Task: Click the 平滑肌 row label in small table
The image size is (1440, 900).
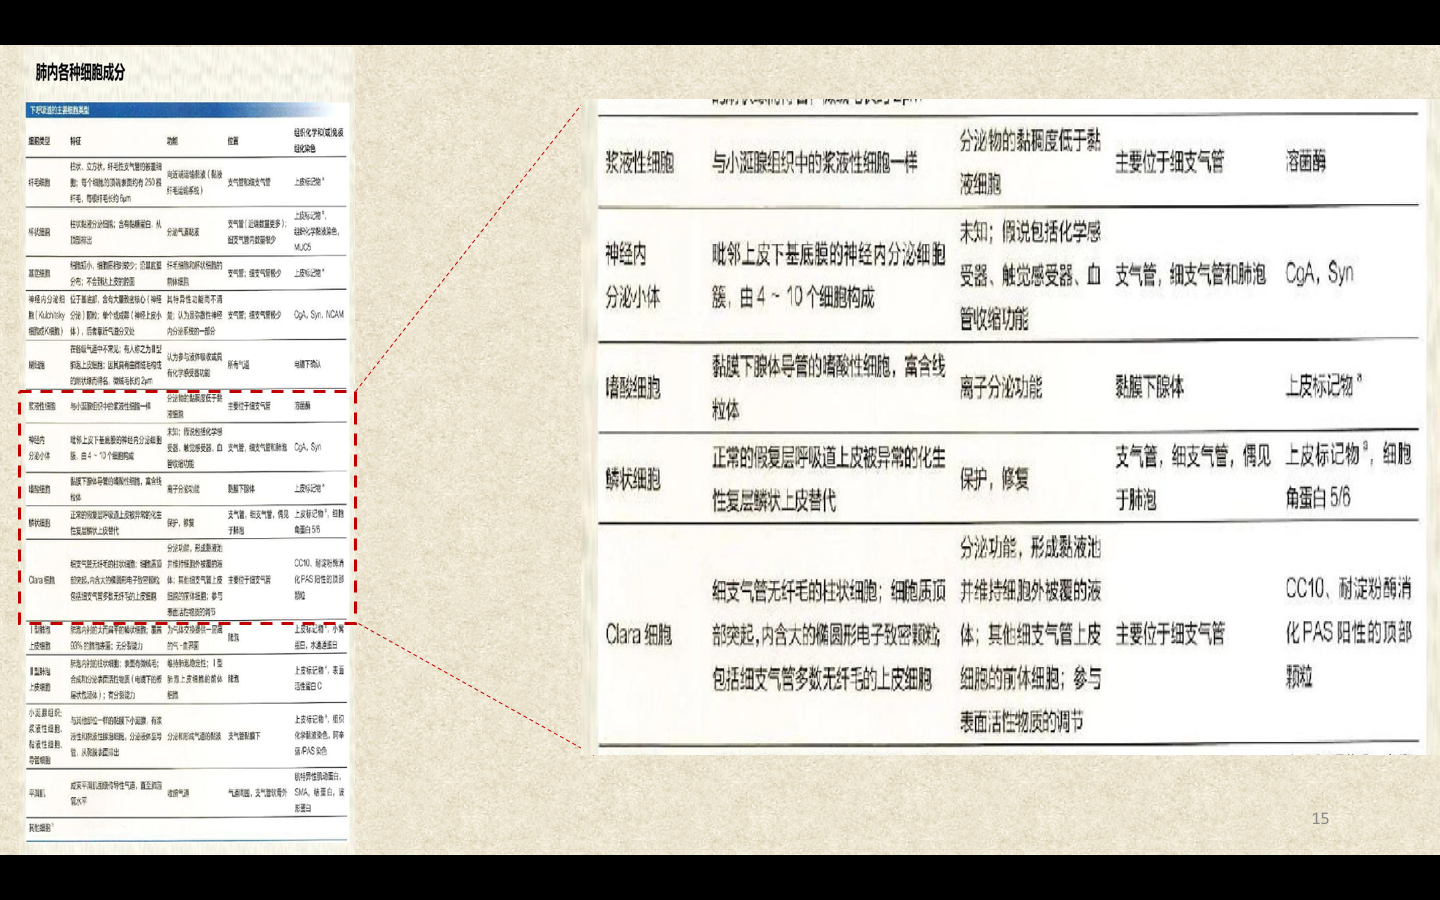Action: [x=37, y=793]
